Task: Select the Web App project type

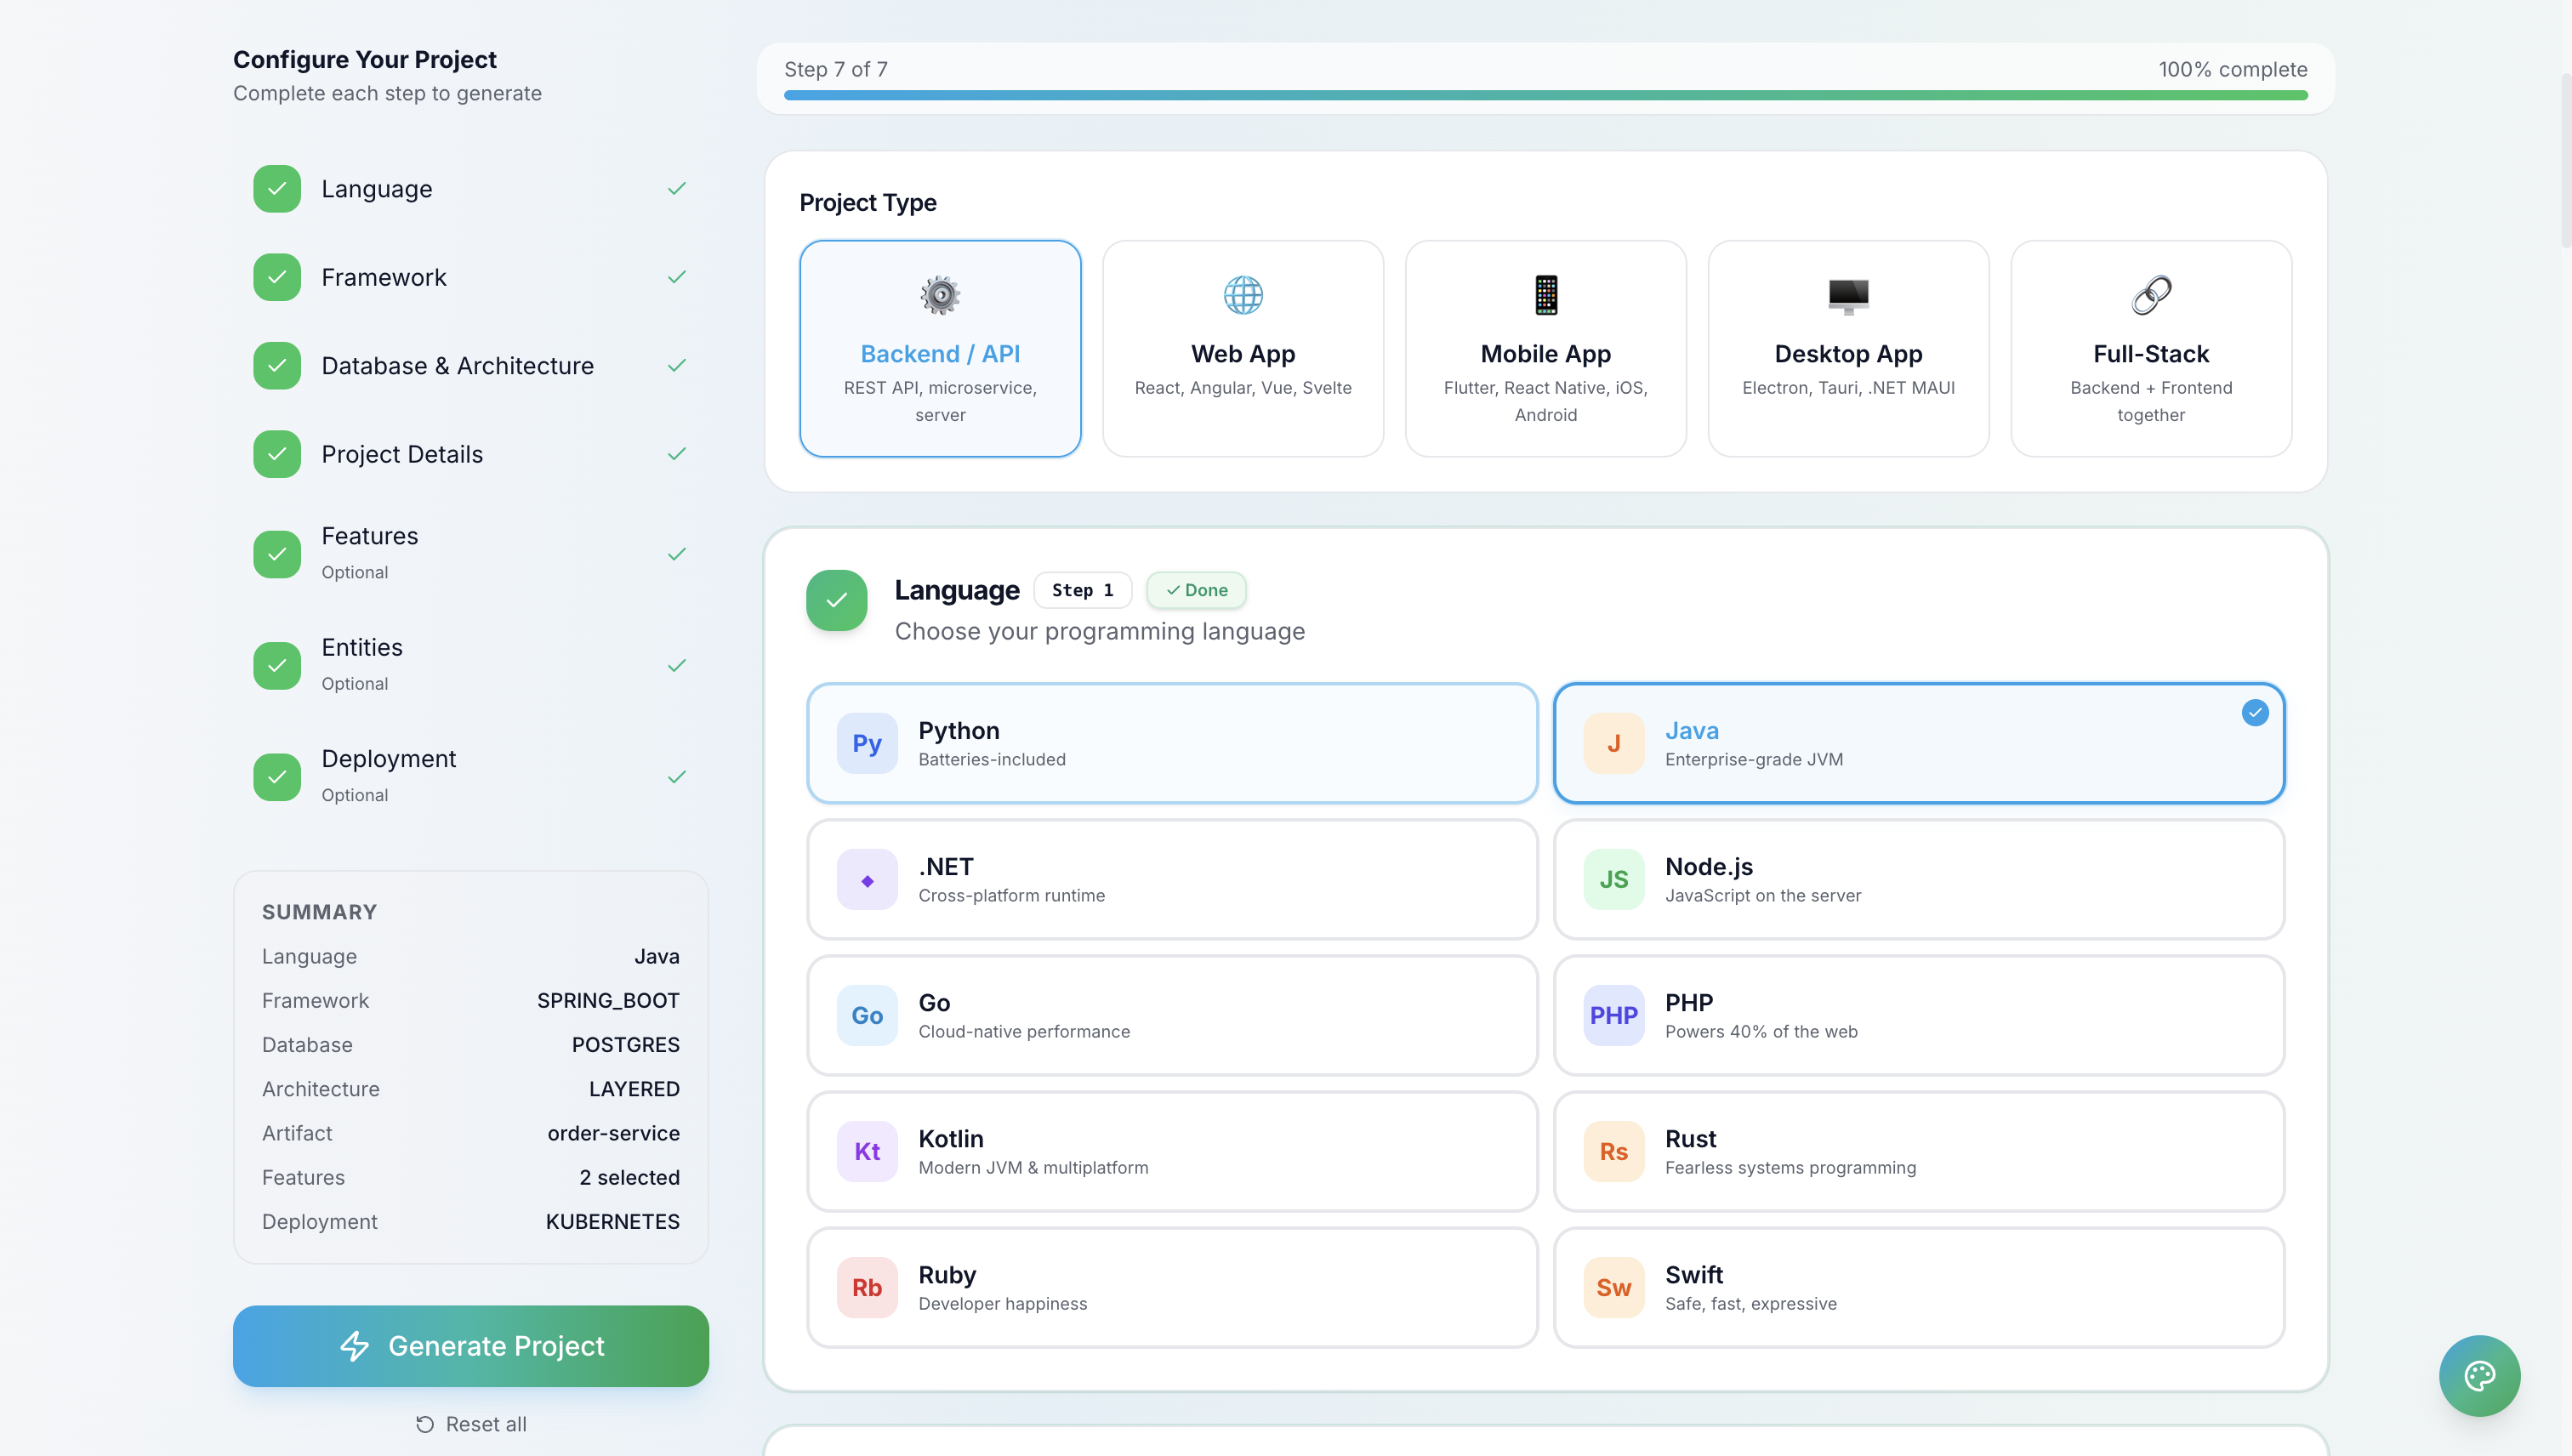Action: pyautogui.click(x=1243, y=348)
